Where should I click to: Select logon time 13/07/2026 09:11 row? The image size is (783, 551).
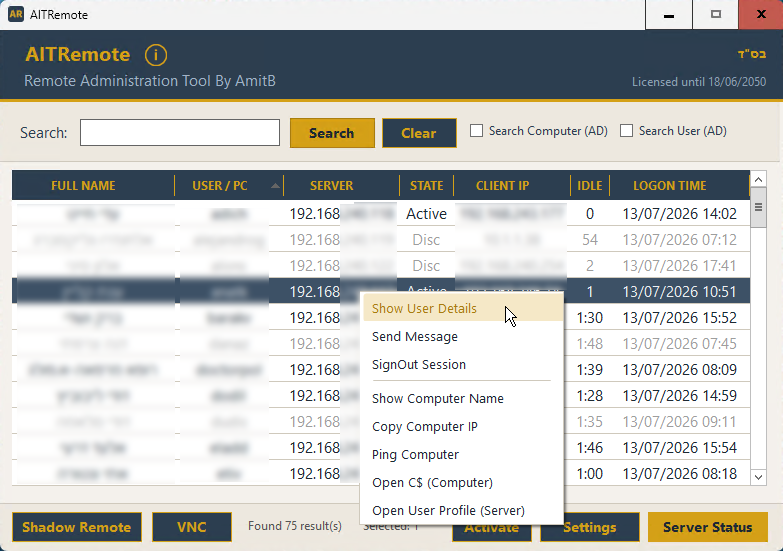click(x=680, y=422)
